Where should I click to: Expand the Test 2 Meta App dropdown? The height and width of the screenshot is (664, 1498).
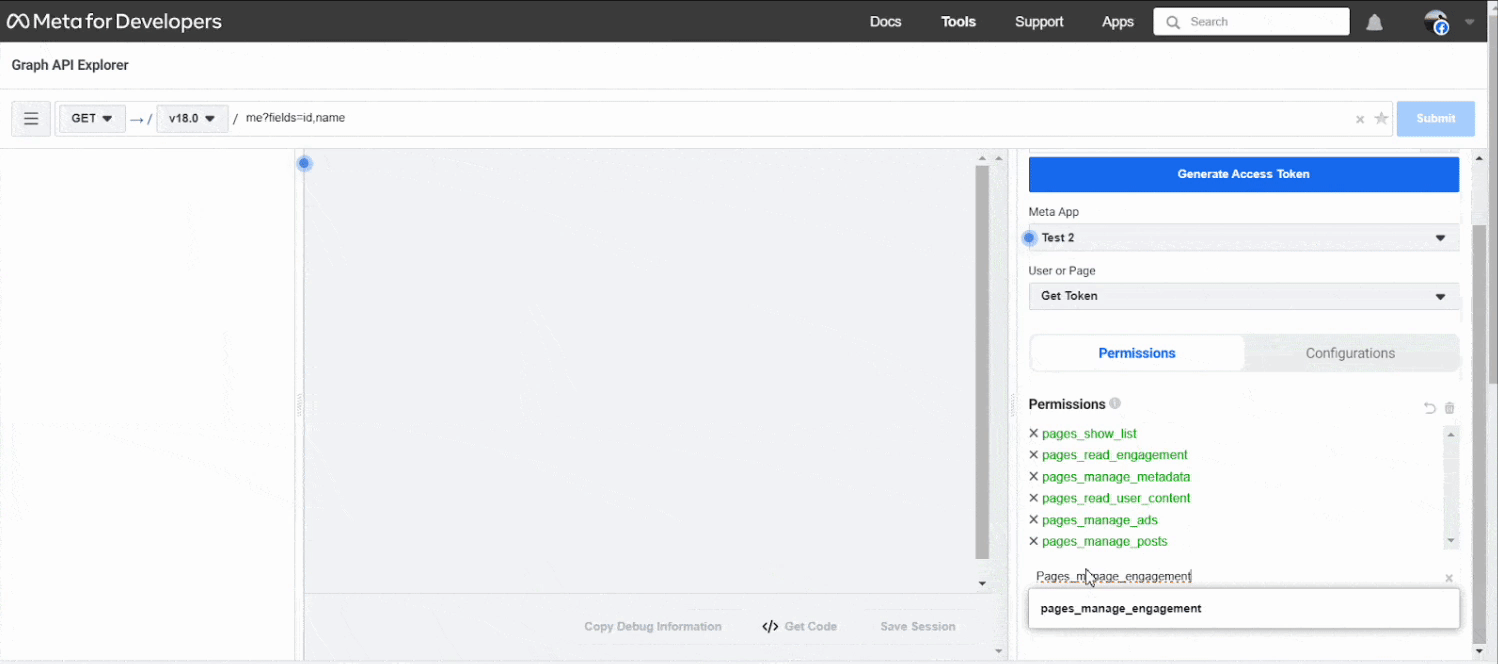coord(1243,238)
